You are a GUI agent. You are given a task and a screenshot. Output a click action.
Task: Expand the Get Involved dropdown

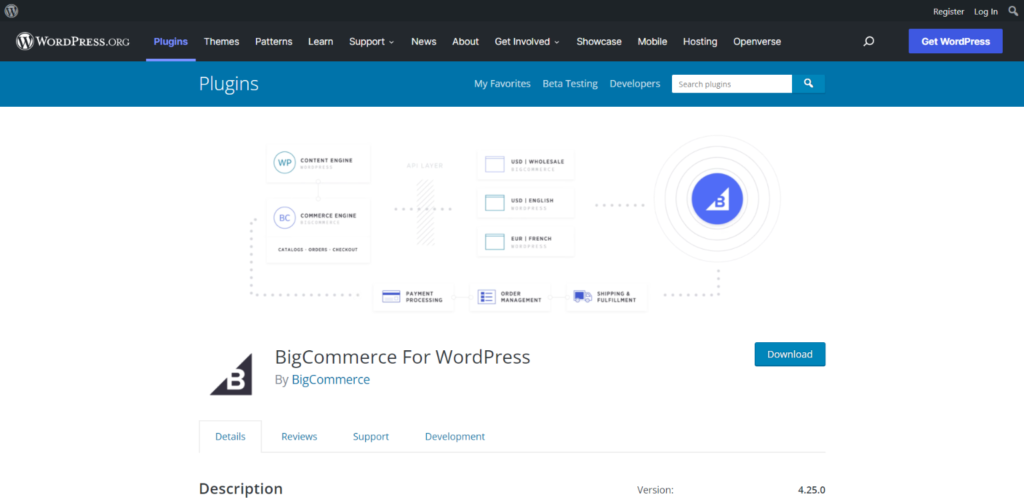click(527, 41)
